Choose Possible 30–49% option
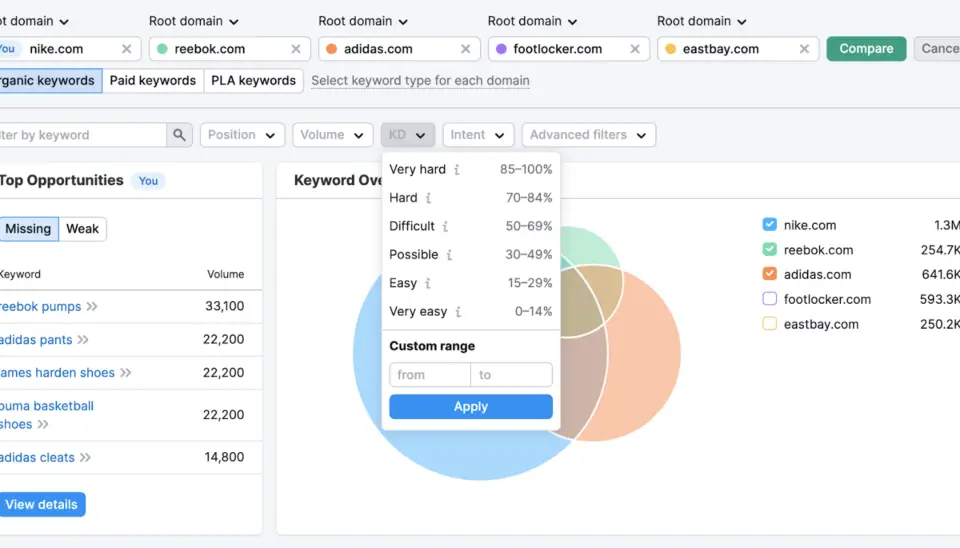This screenshot has height=548, width=960. (471, 255)
